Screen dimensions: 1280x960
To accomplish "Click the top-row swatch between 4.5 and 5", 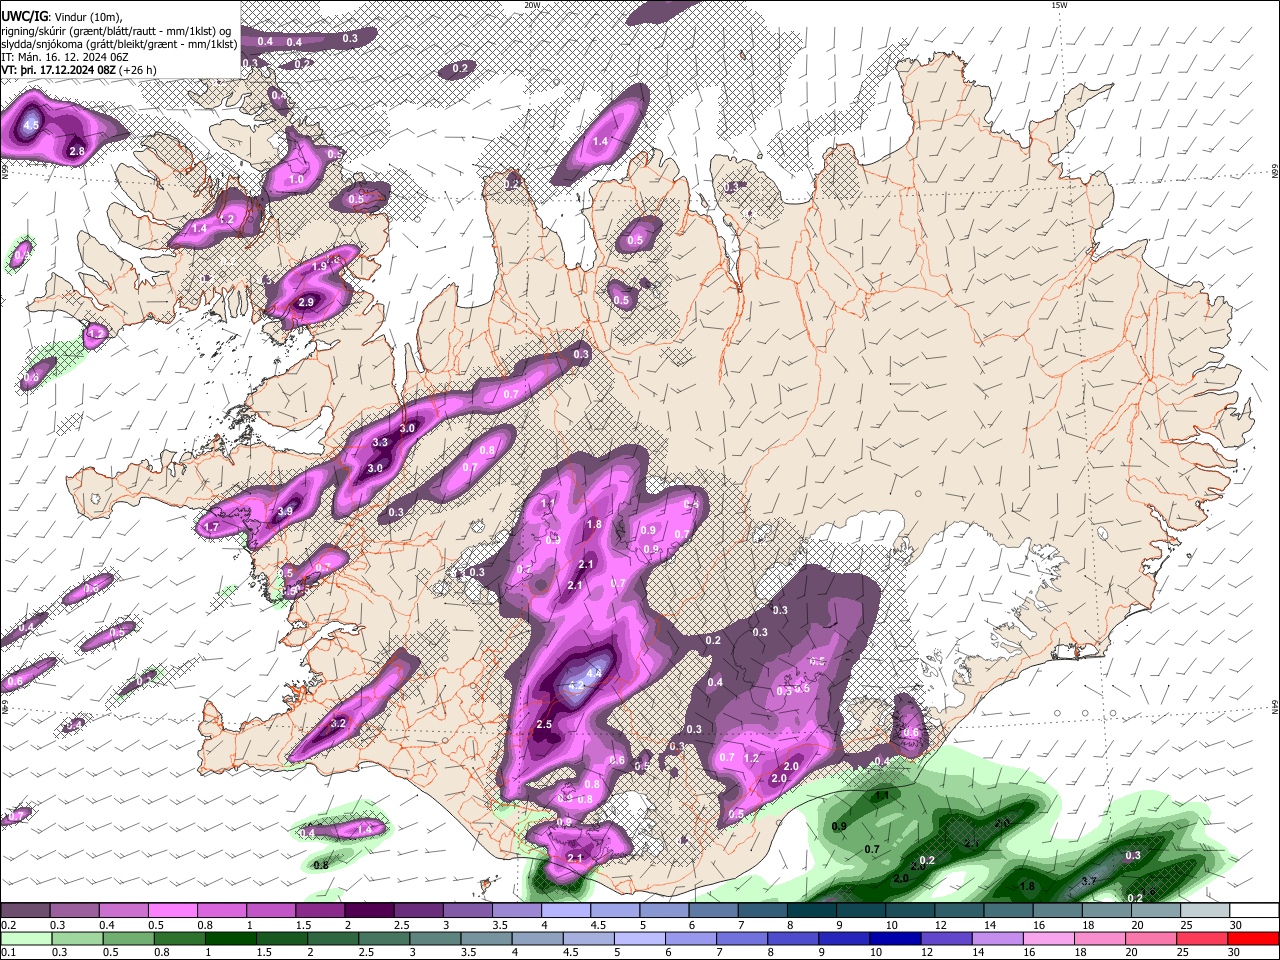I will pyautogui.click(x=615, y=910).
